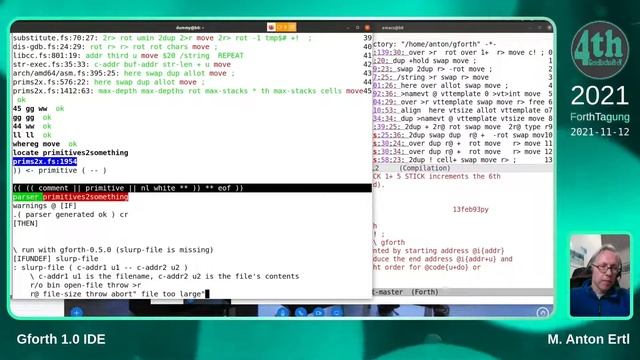Click the red 'primitives2something' word
The image size is (640, 360).
(x=86, y=197)
